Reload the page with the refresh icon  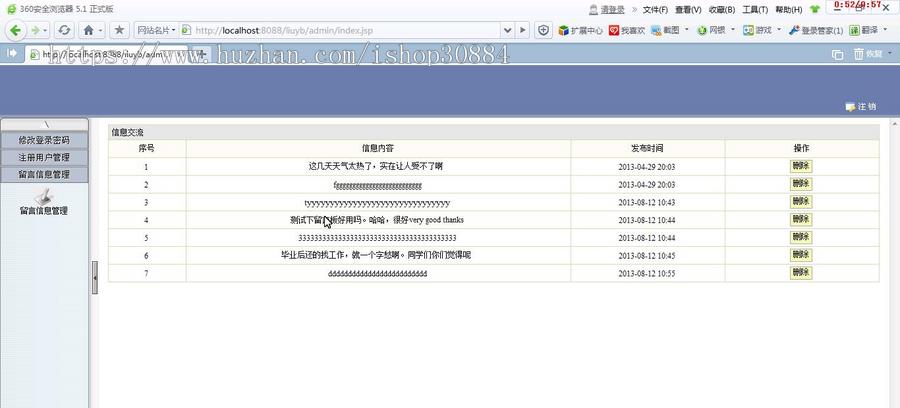pyautogui.click(x=64, y=30)
